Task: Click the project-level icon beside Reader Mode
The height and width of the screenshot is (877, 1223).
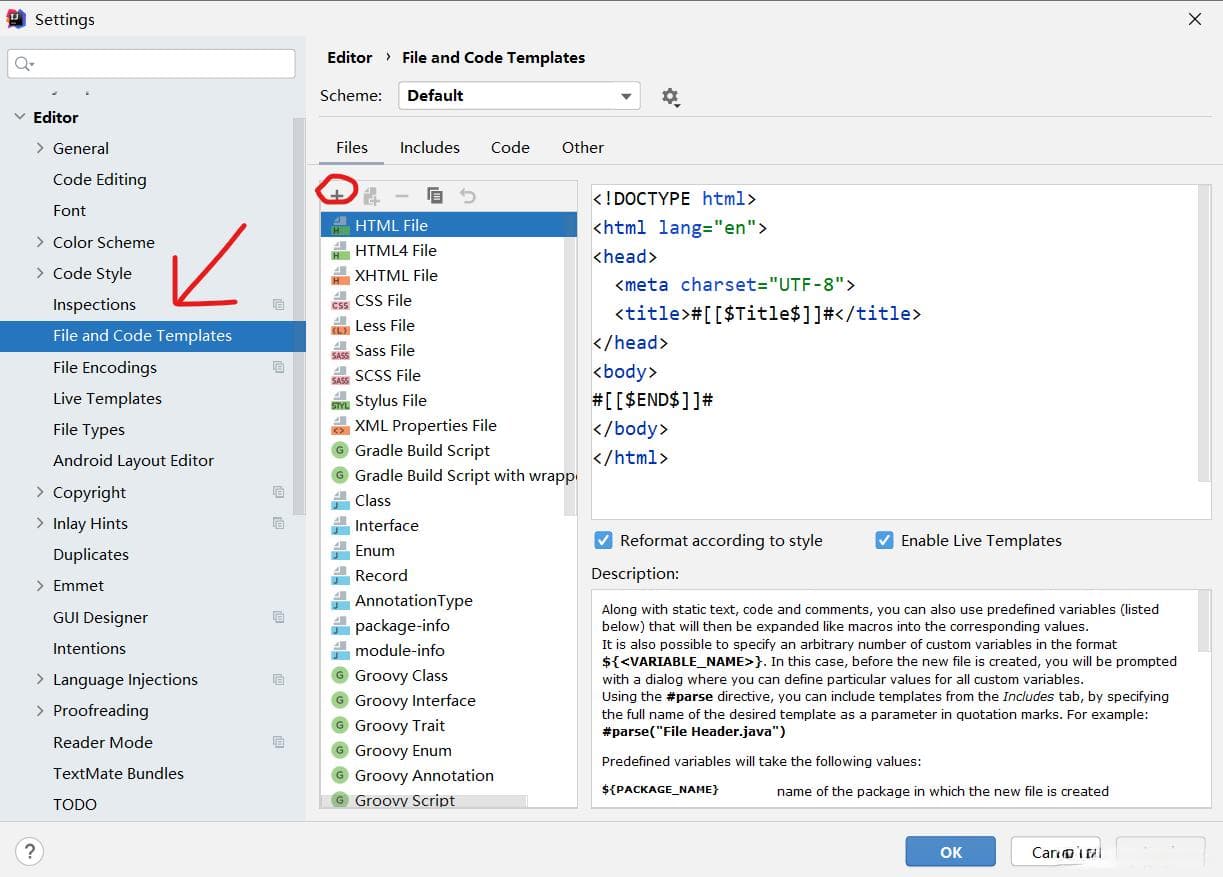Action: 279,742
